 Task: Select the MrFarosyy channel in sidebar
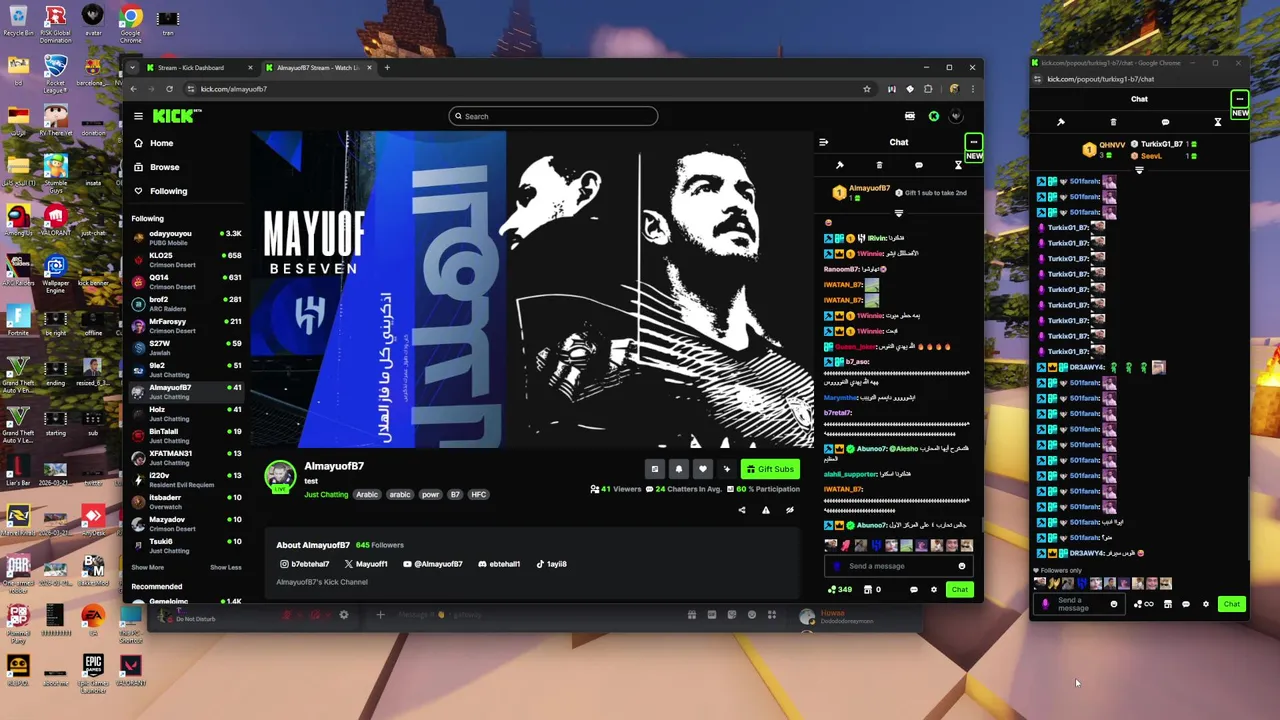pyautogui.click(x=187, y=325)
